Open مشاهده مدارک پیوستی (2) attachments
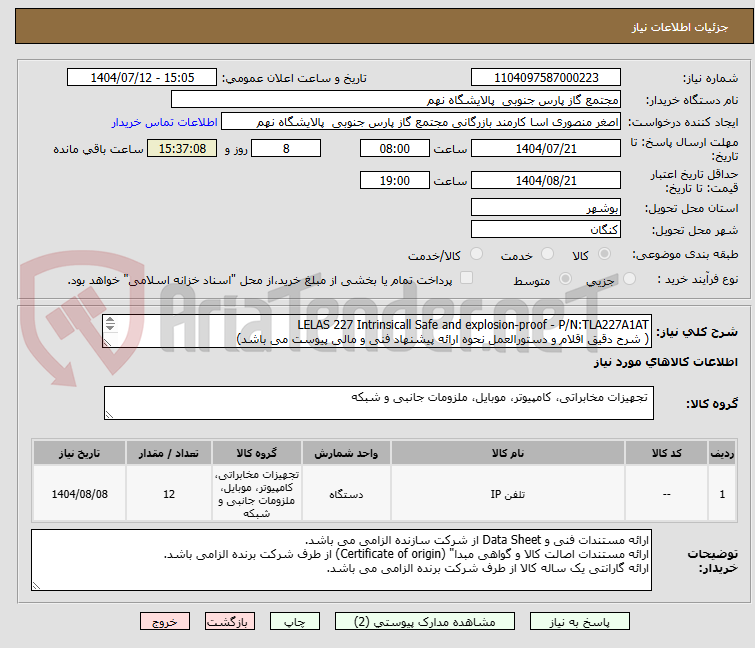 coord(425,621)
